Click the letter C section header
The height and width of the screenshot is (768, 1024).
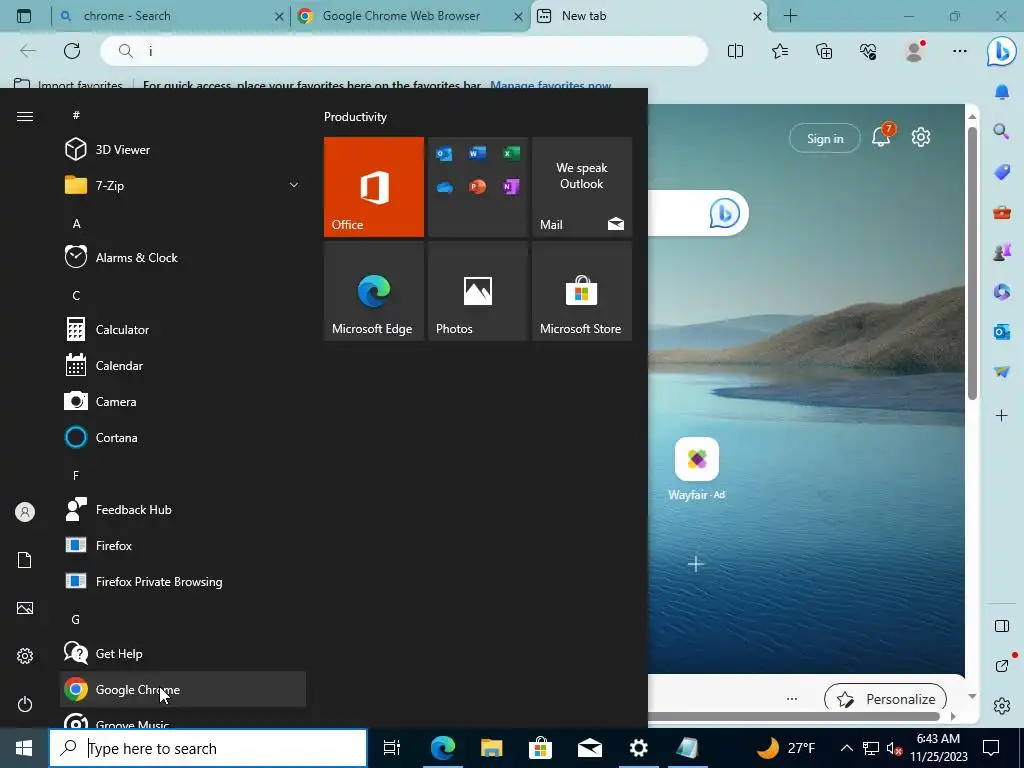click(76, 295)
